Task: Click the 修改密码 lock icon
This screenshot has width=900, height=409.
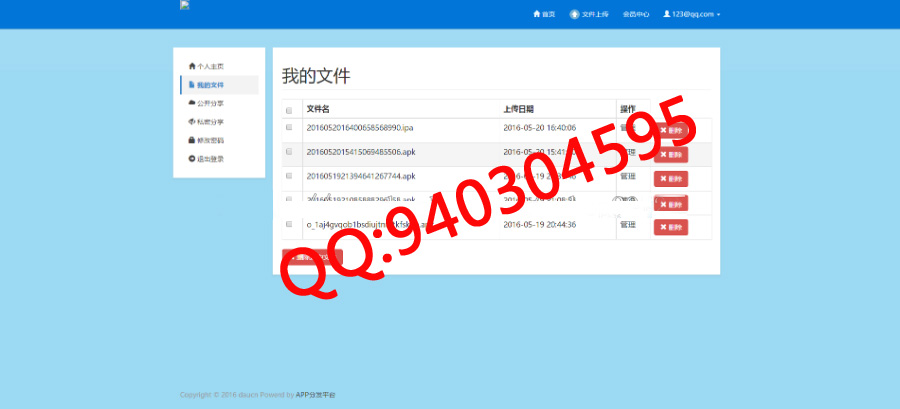Action: point(192,140)
